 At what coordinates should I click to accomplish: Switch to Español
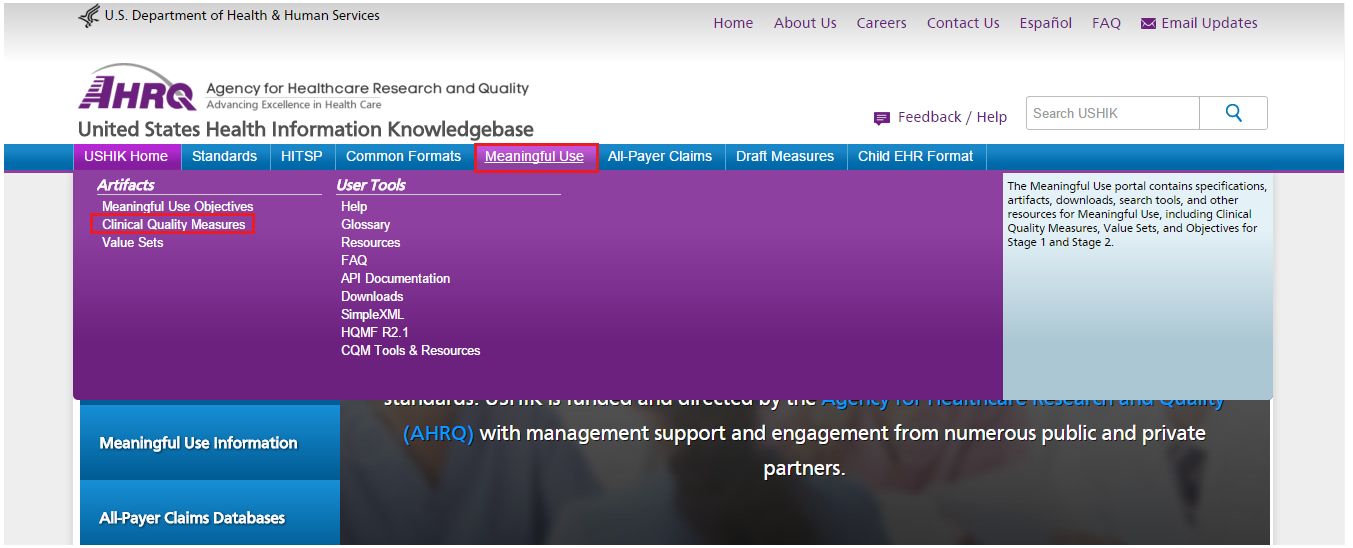pyautogui.click(x=1046, y=23)
